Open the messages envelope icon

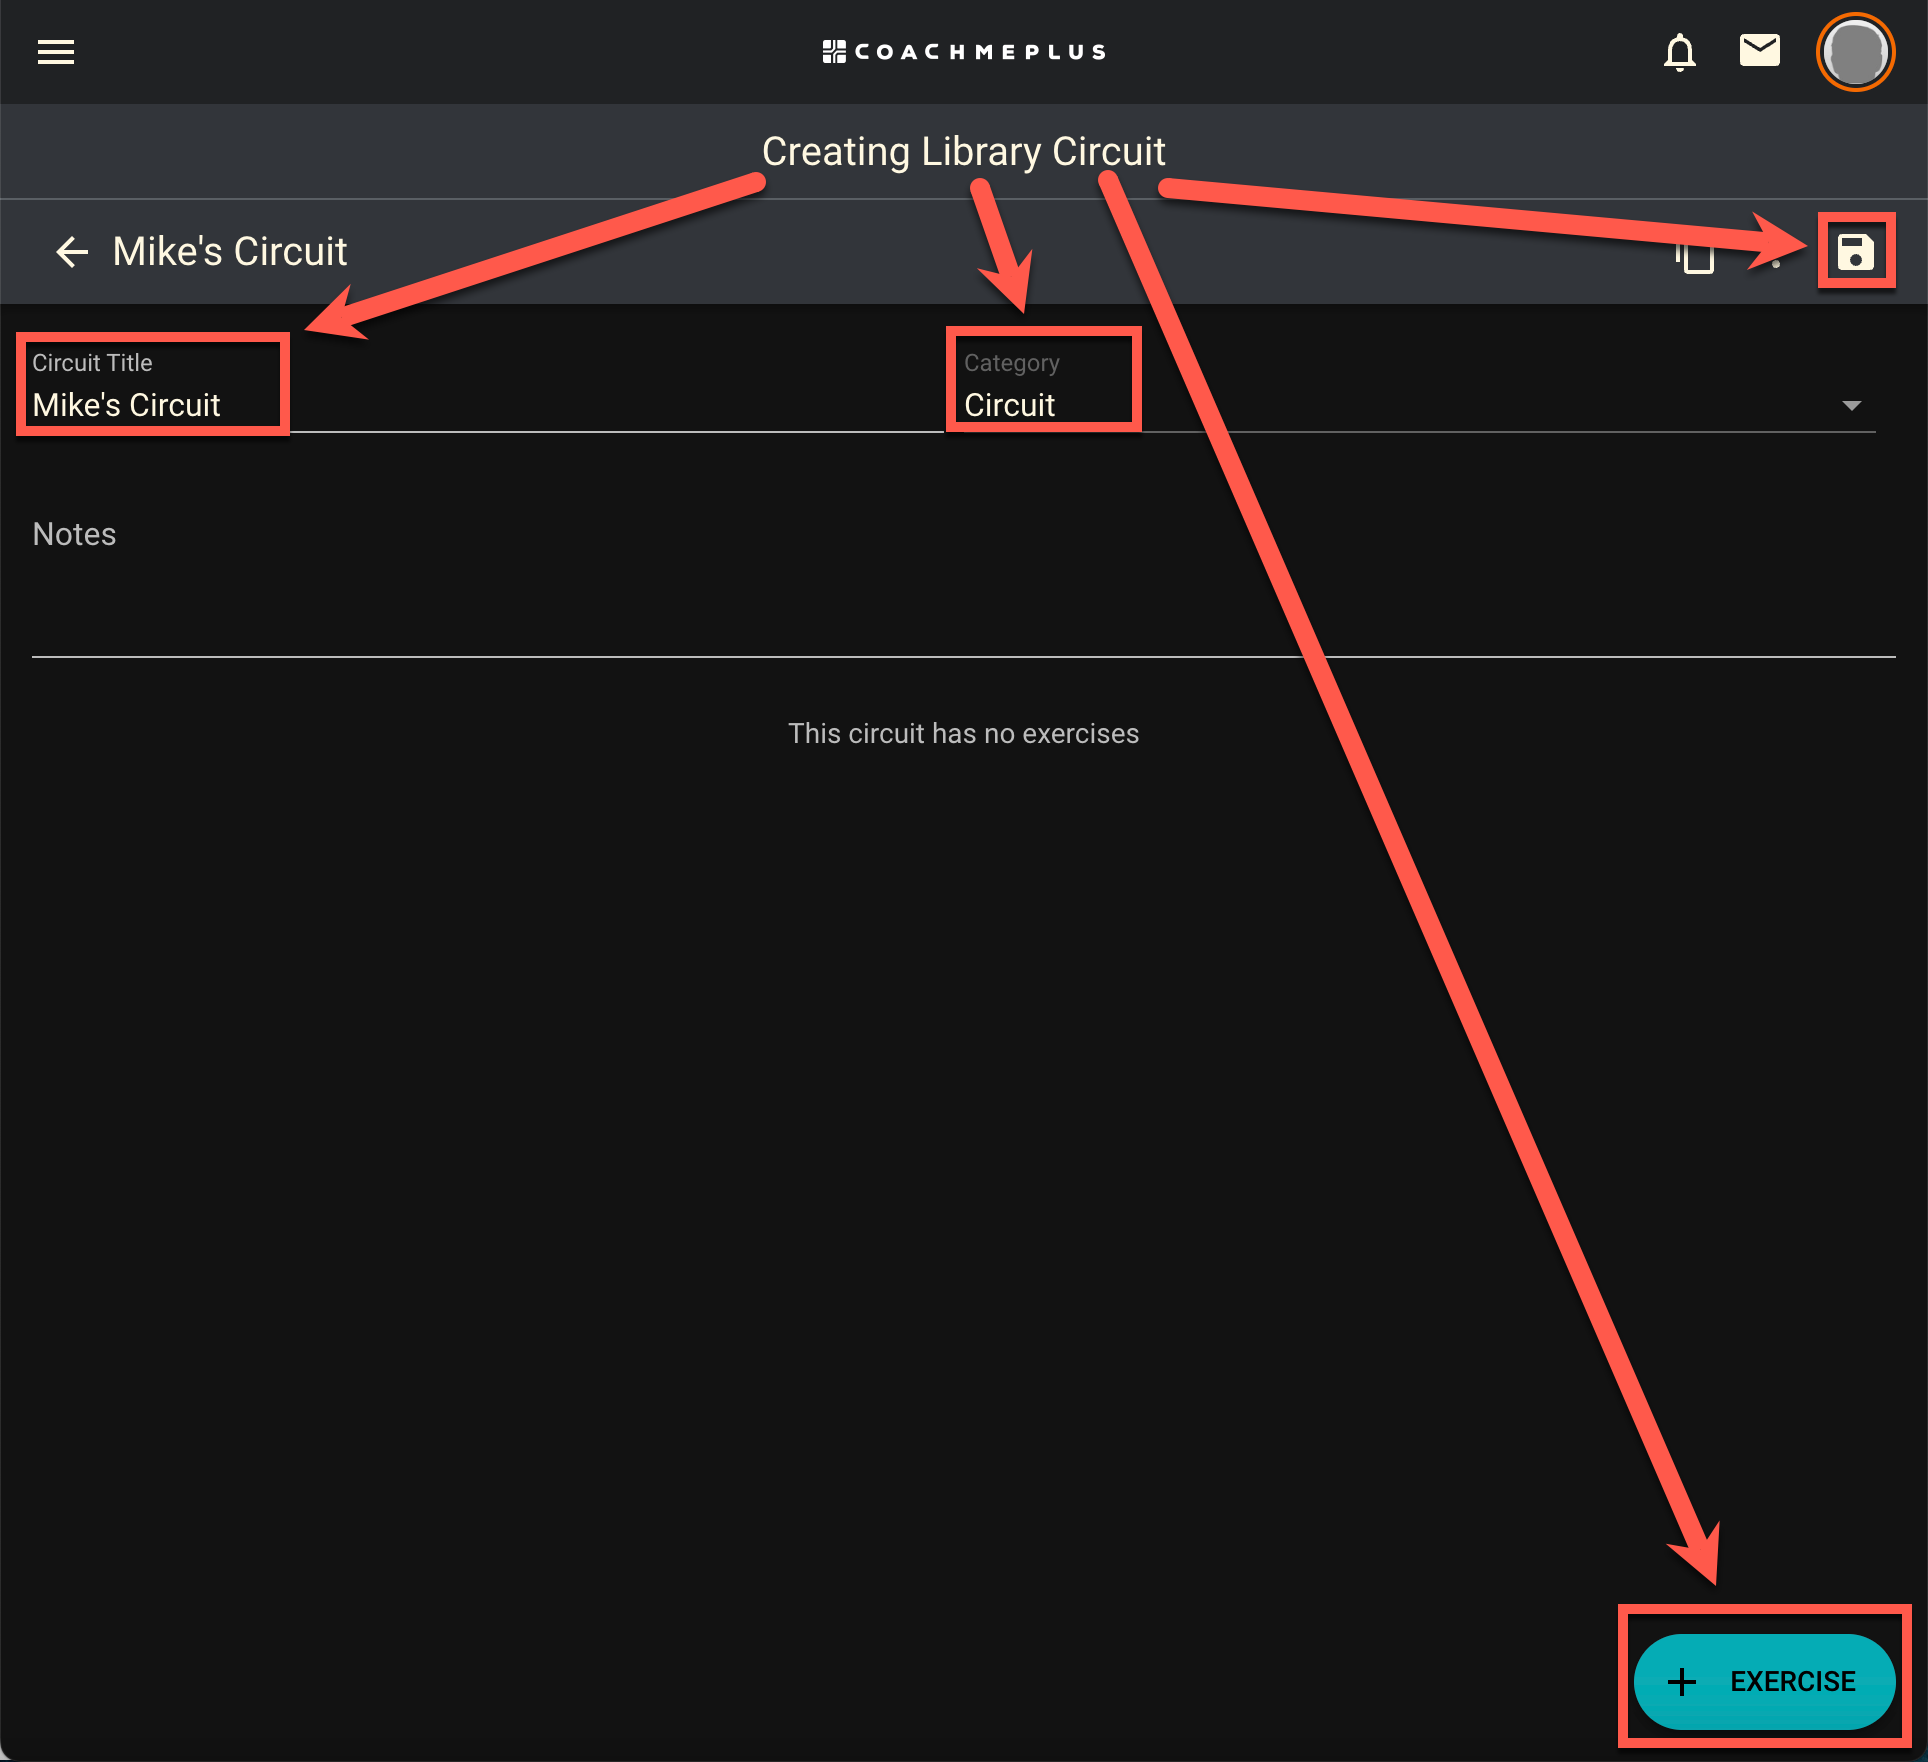1760,50
